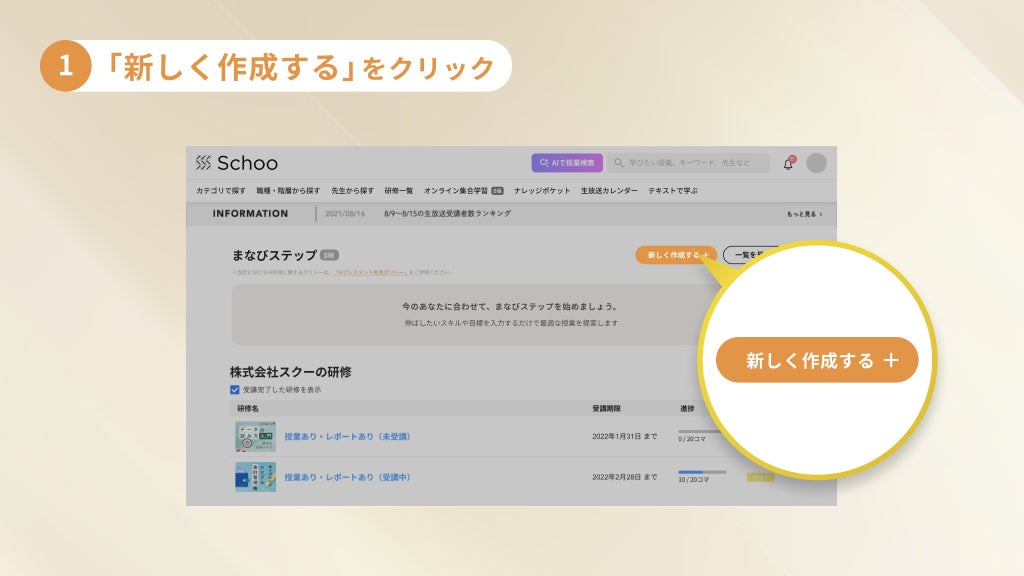Click the 受講期限 column header
Screen dimensions: 1024x576
pos(606,408)
